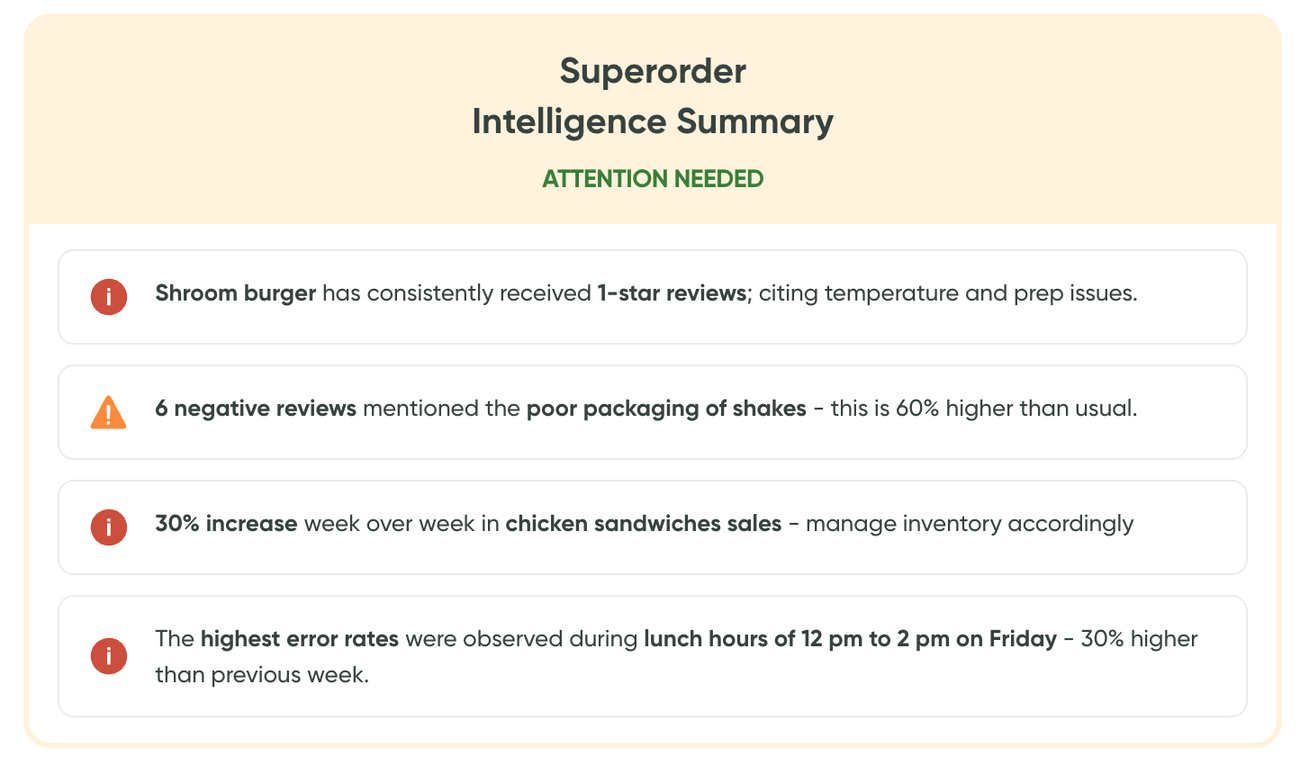Screen dimensions: 1300x765
Task: Click the info icon beside highest error rates alert
Action: pos(109,656)
